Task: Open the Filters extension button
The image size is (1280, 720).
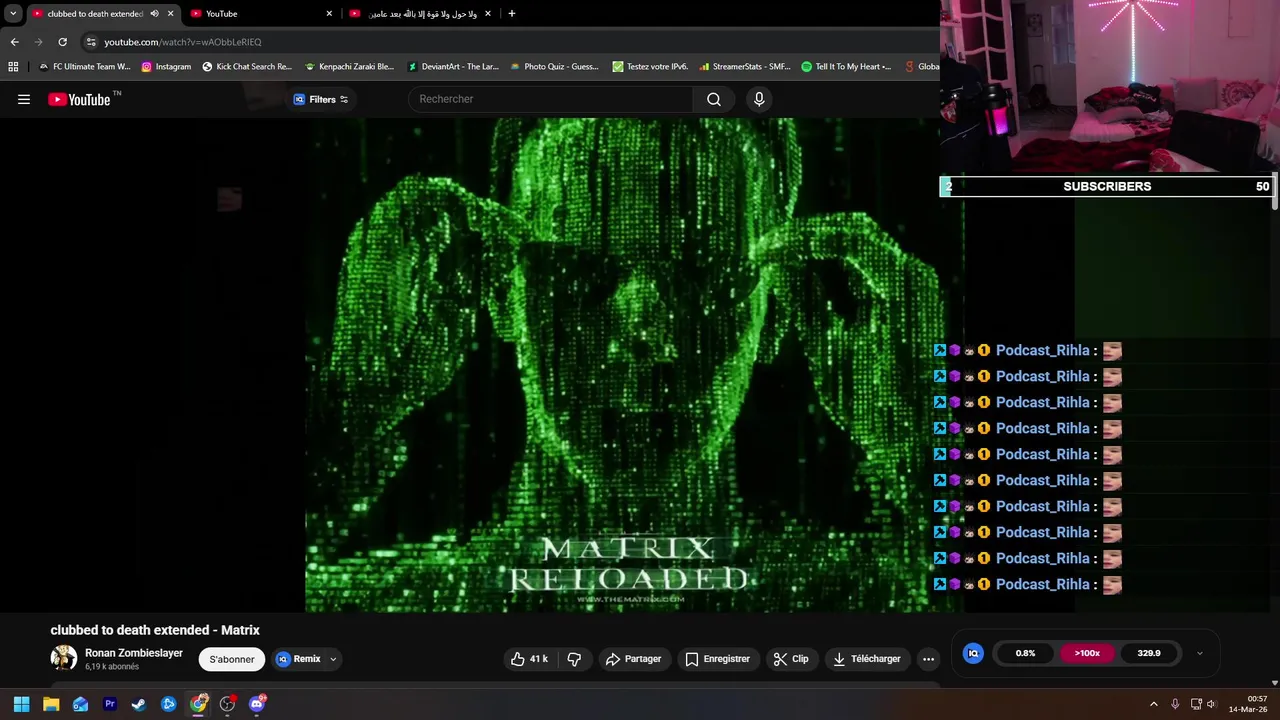Action: [321, 99]
